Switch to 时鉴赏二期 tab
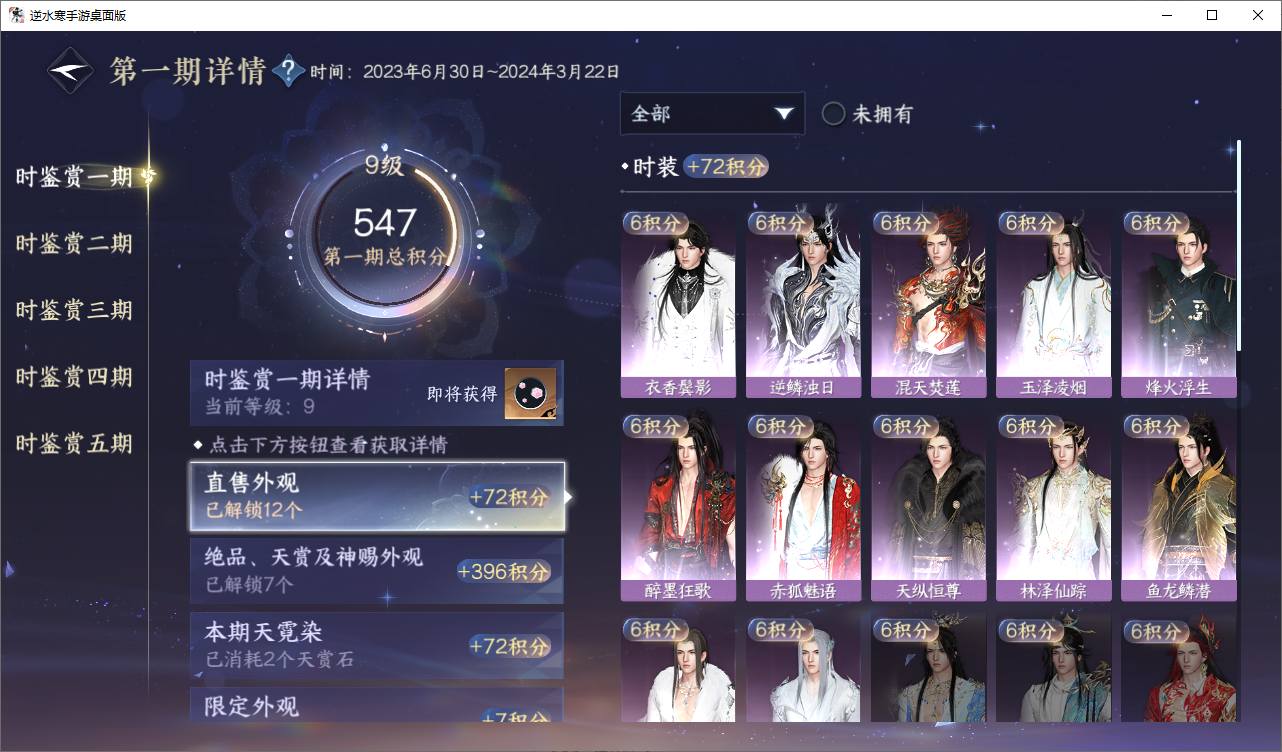Image resolution: width=1282 pixels, height=752 pixels. [x=74, y=244]
